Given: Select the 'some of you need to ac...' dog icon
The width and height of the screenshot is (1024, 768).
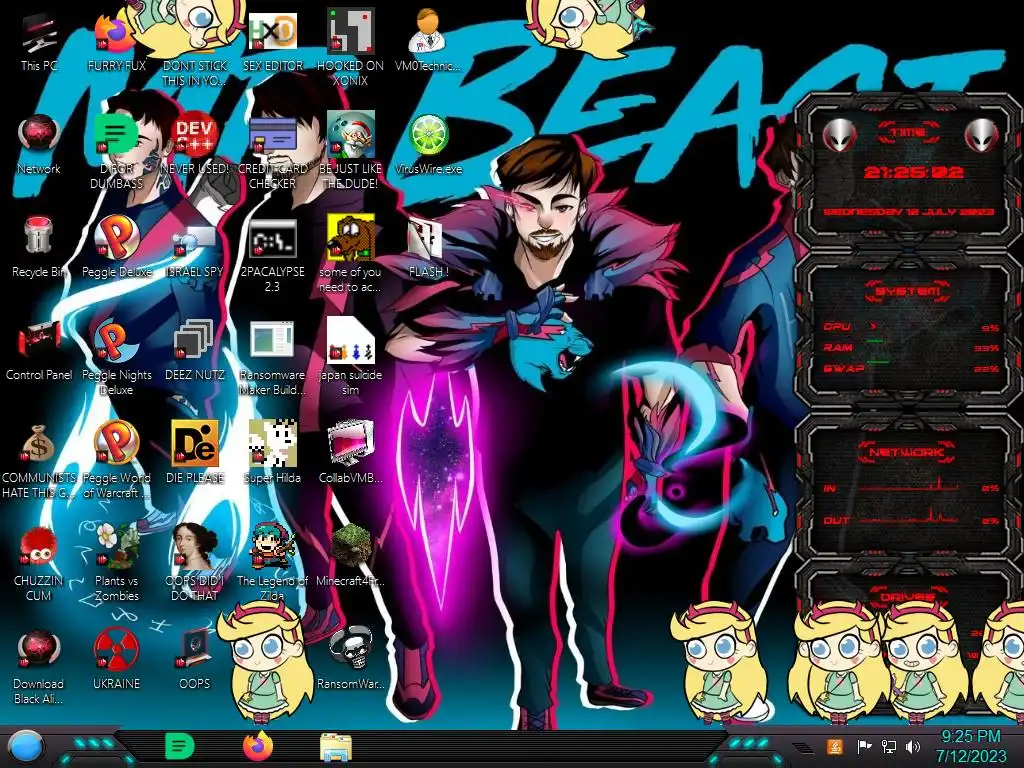Looking at the screenshot, I should pyautogui.click(x=350, y=255).
